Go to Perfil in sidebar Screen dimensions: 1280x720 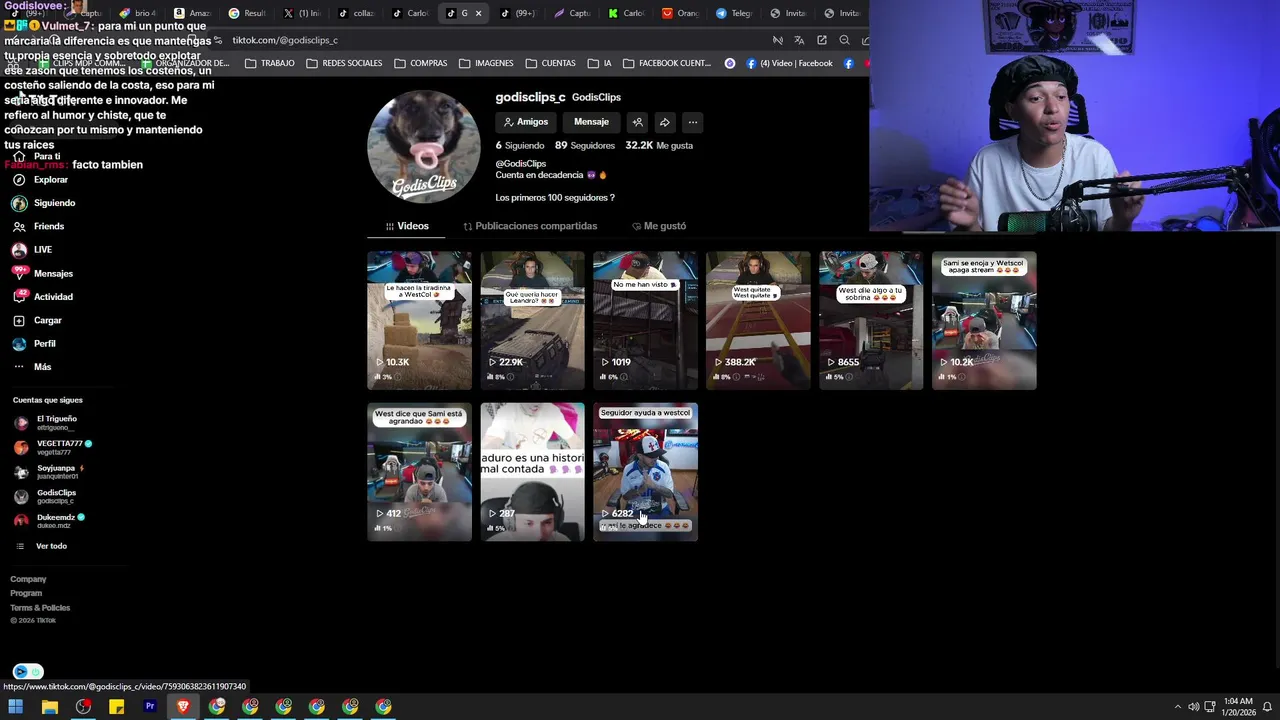35,344
